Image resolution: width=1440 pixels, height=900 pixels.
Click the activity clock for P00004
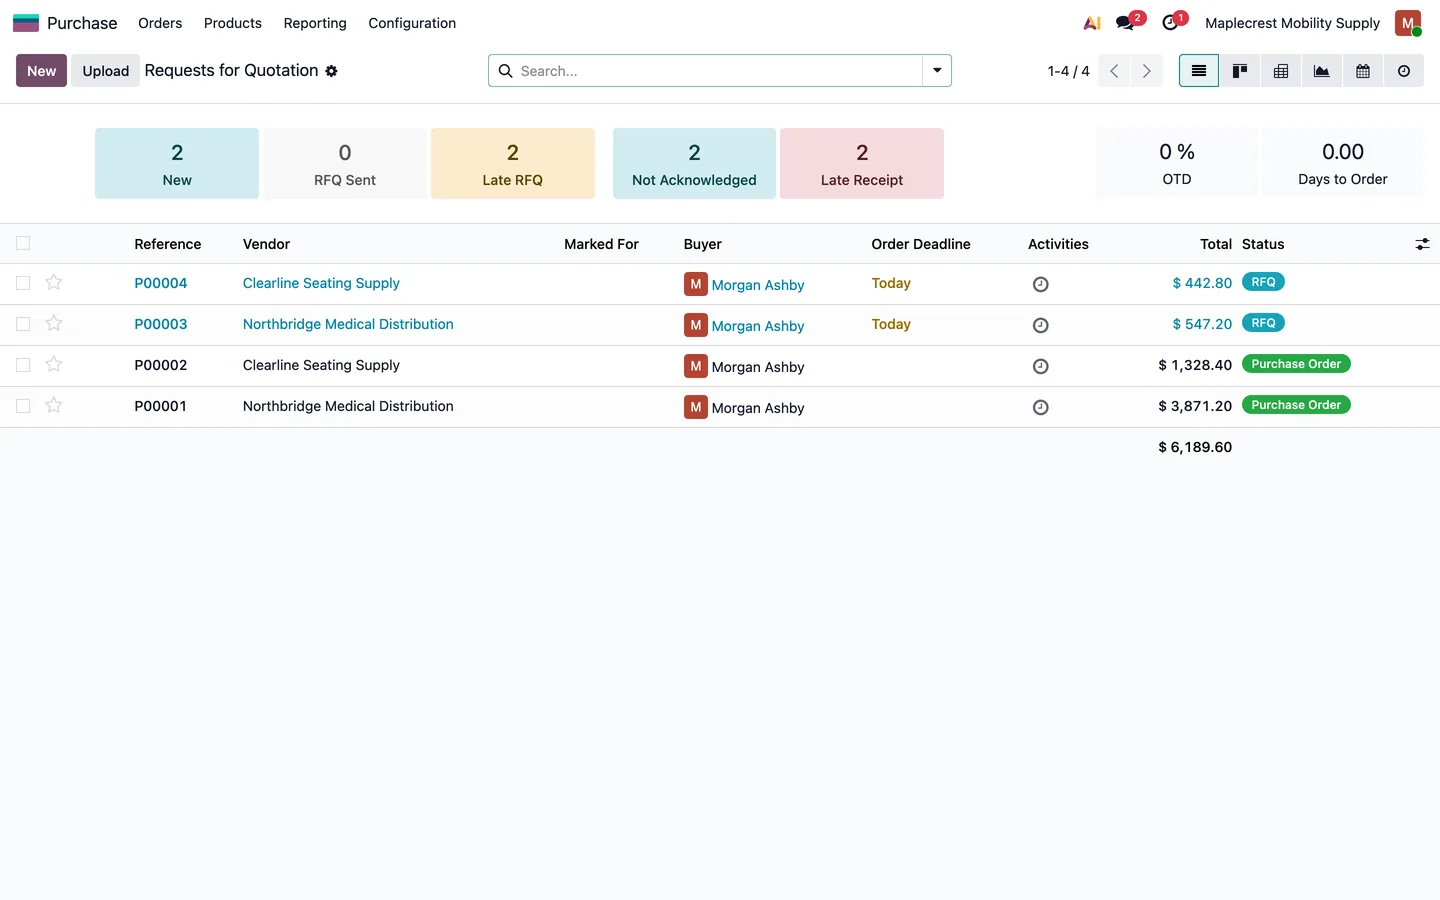pyautogui.click(x=1040, y=284)
